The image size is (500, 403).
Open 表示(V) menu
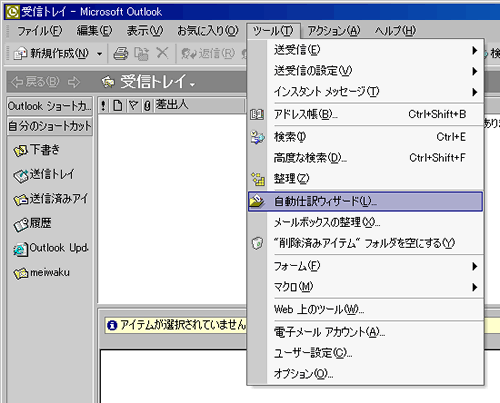point(145,31)
